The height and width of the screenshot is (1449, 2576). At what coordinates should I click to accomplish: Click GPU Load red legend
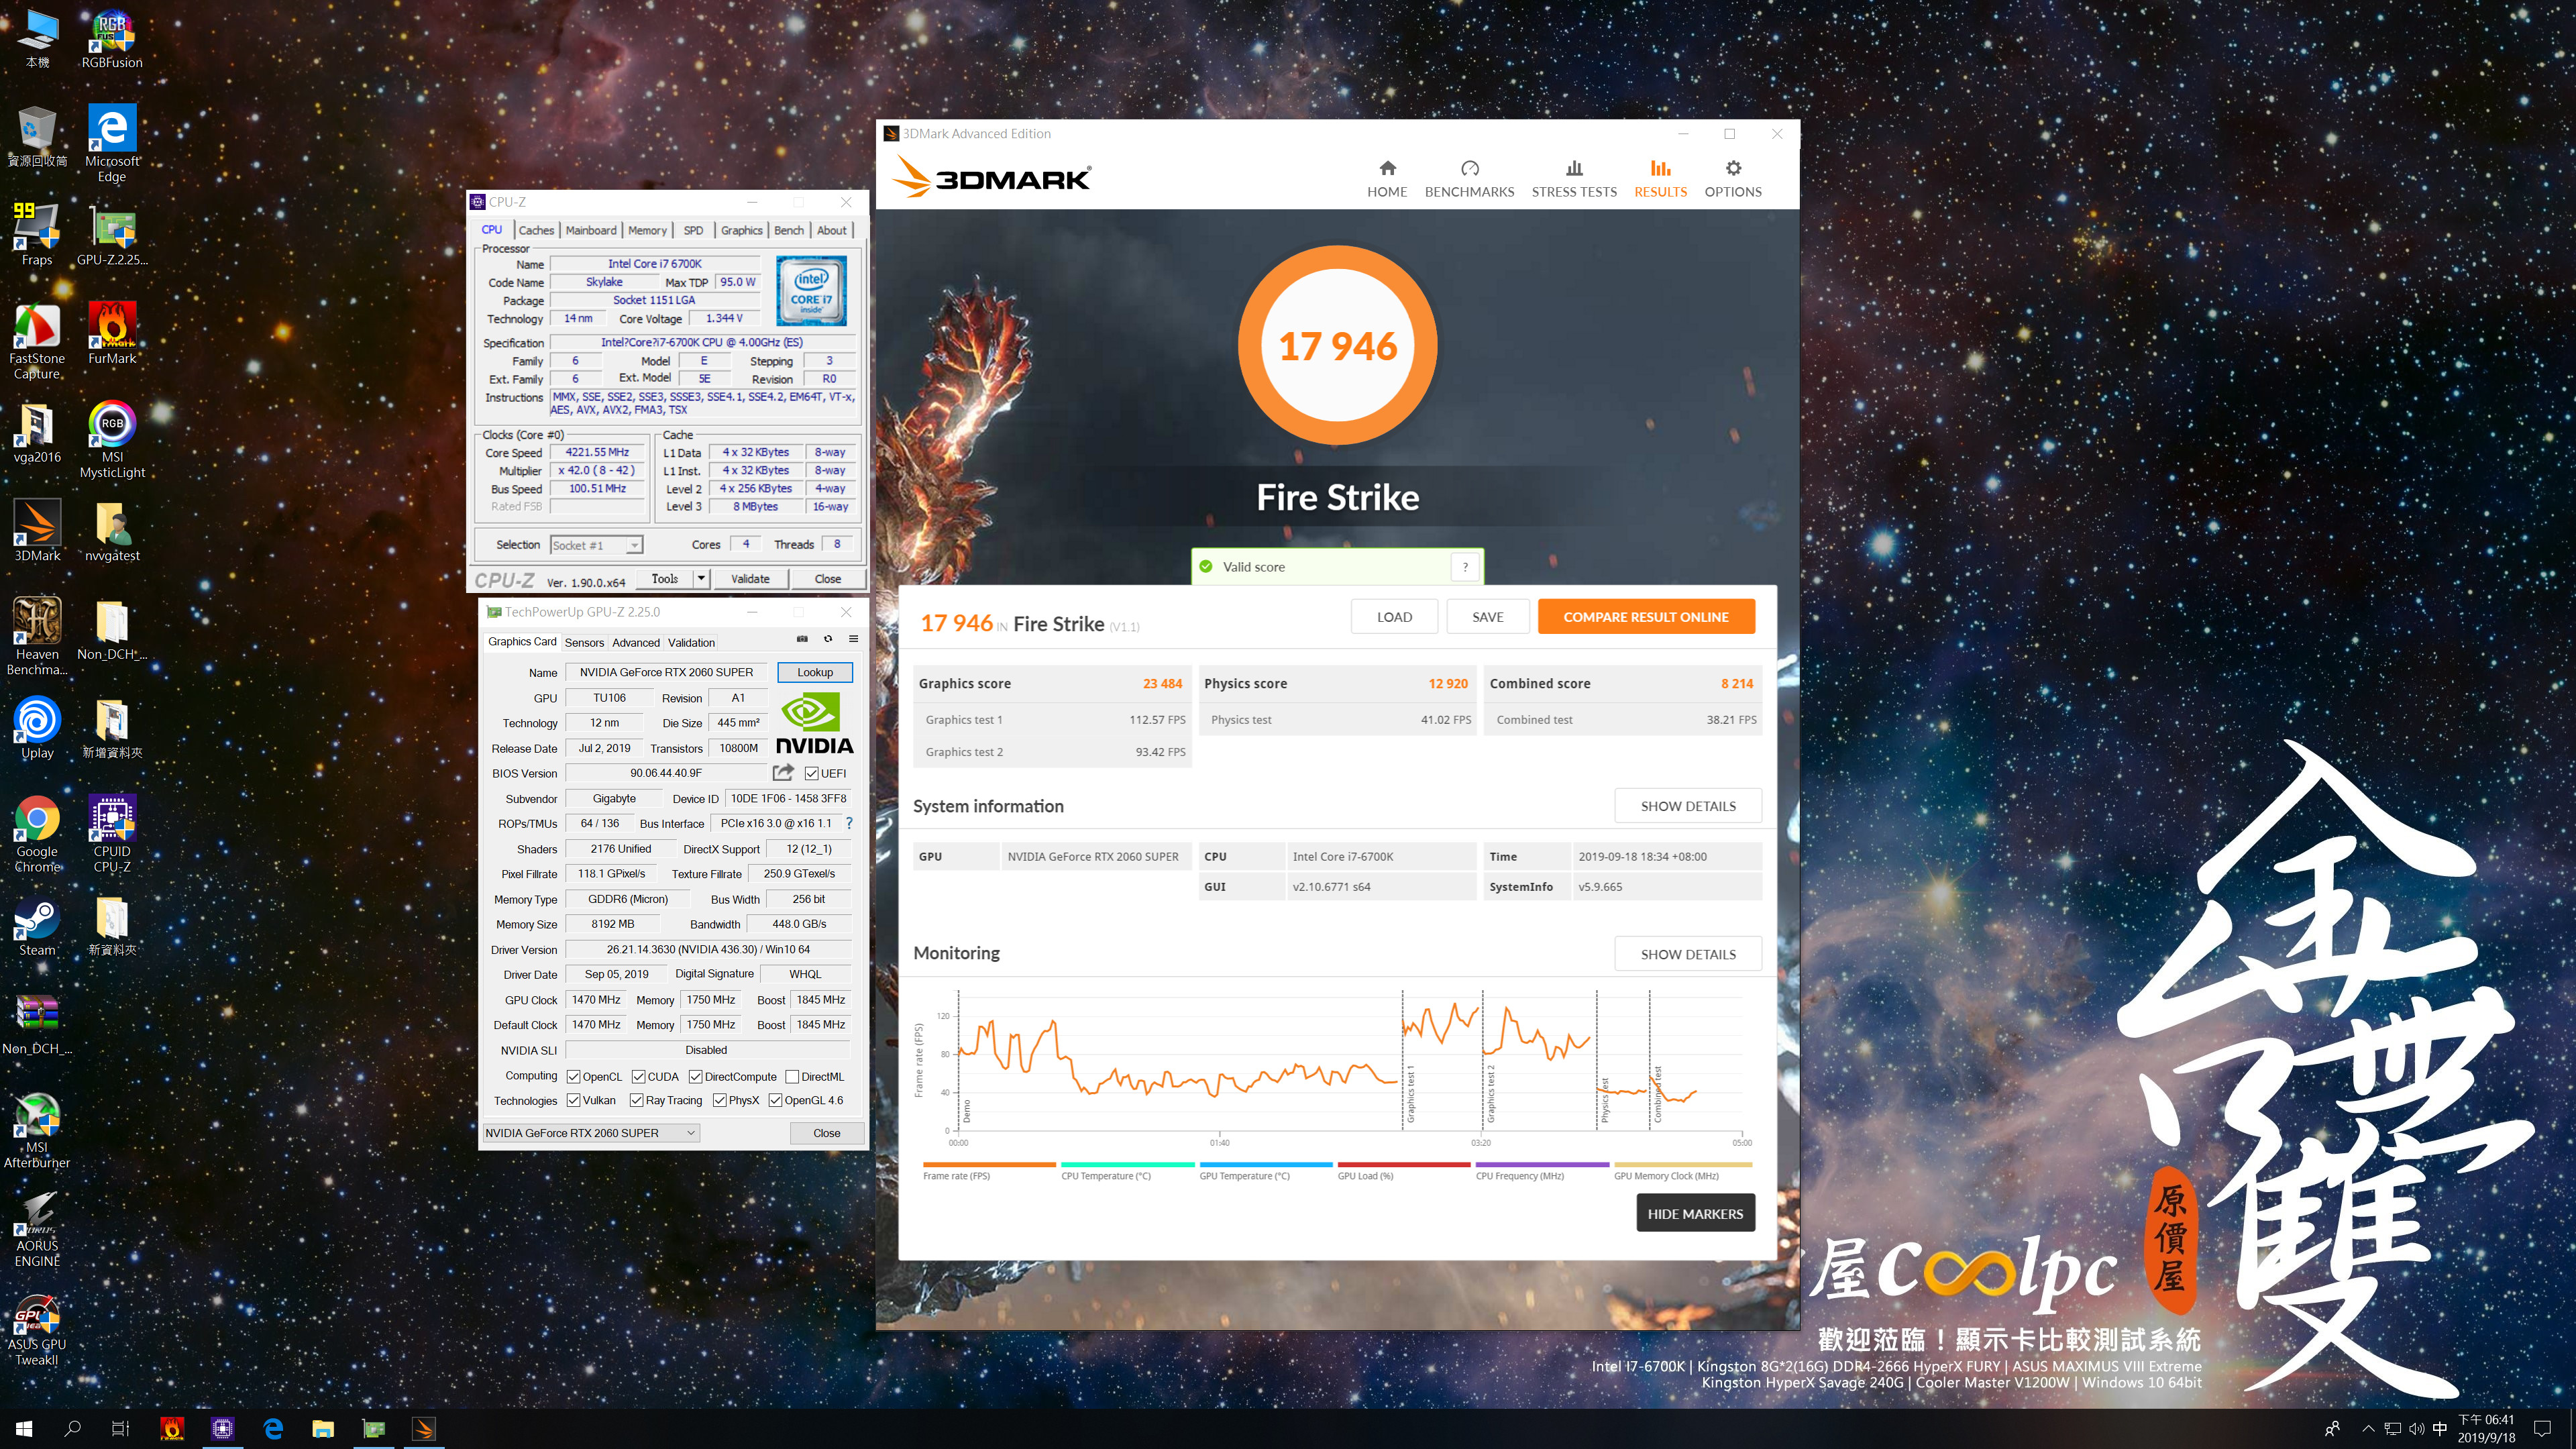pyautogui.click(x=1404, y=1171)
